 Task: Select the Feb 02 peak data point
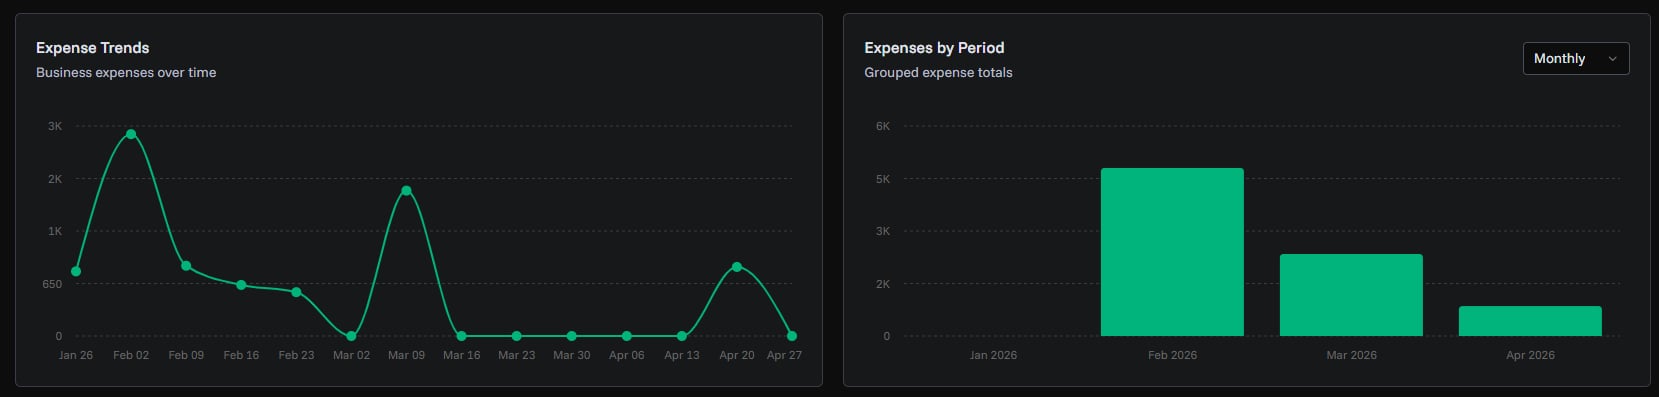[x=131, y=134]
